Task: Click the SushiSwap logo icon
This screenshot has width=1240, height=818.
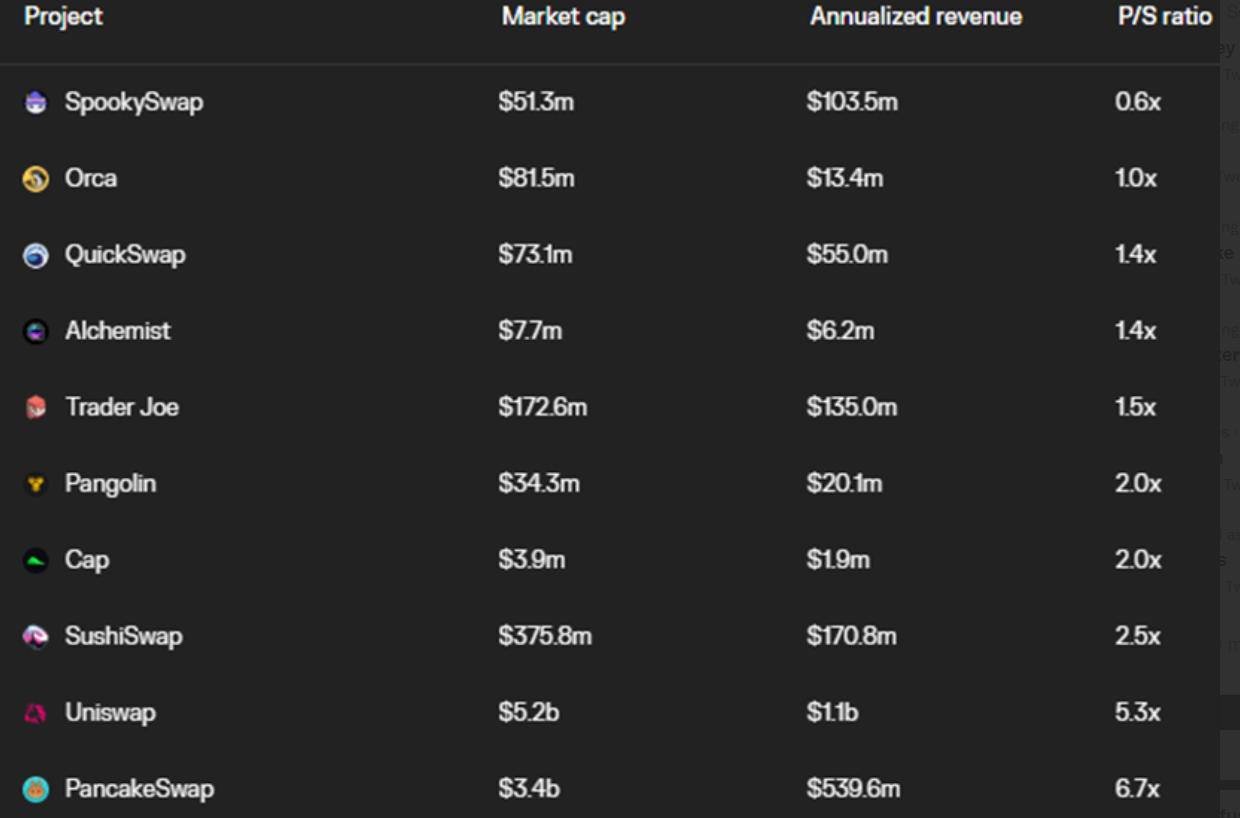Action: pyautogui.click(x=36, y=636)
